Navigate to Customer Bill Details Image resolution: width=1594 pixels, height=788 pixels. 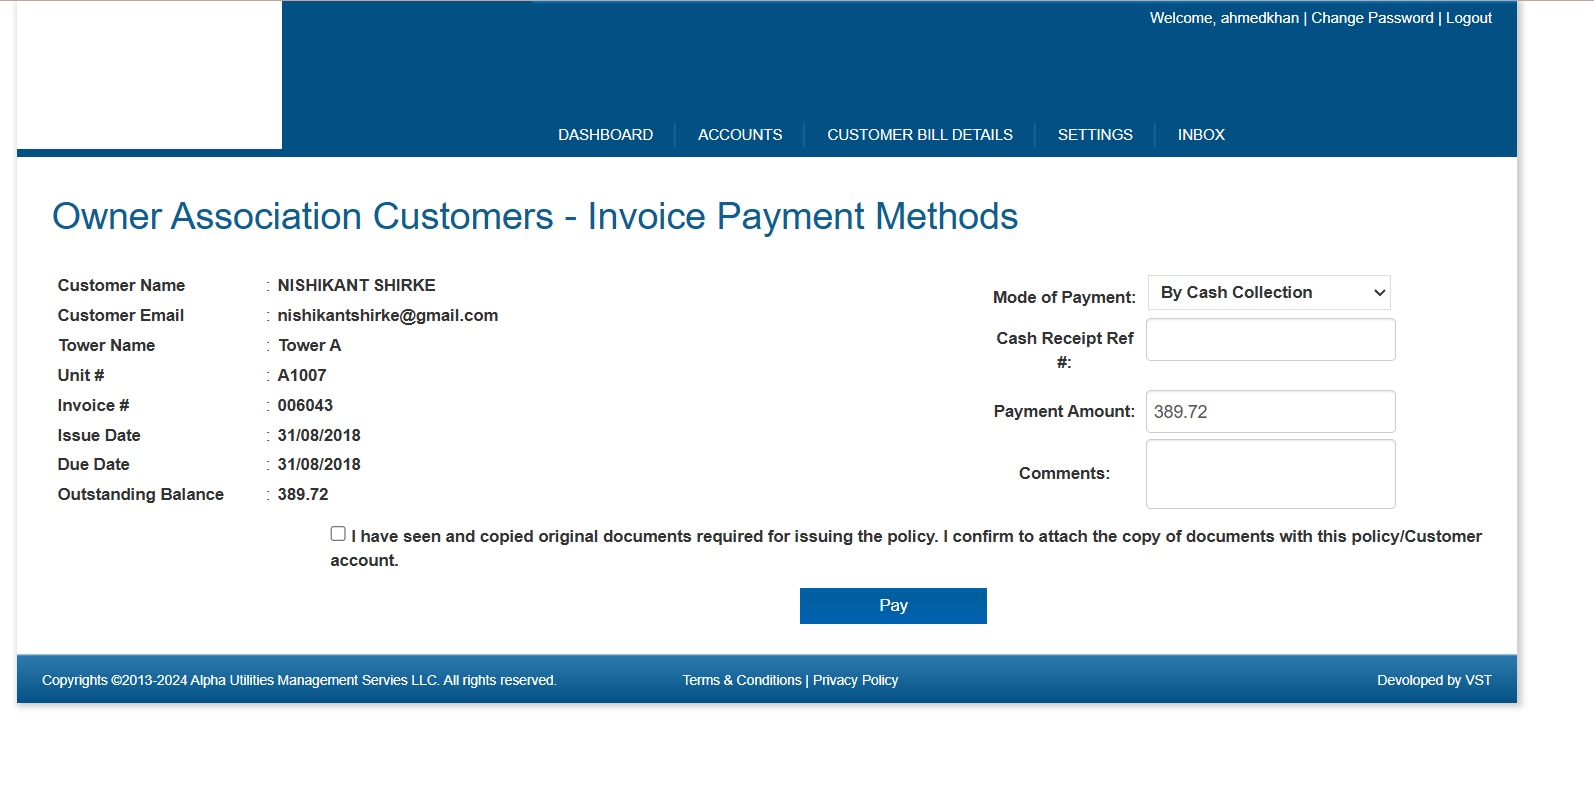point(919,135)
